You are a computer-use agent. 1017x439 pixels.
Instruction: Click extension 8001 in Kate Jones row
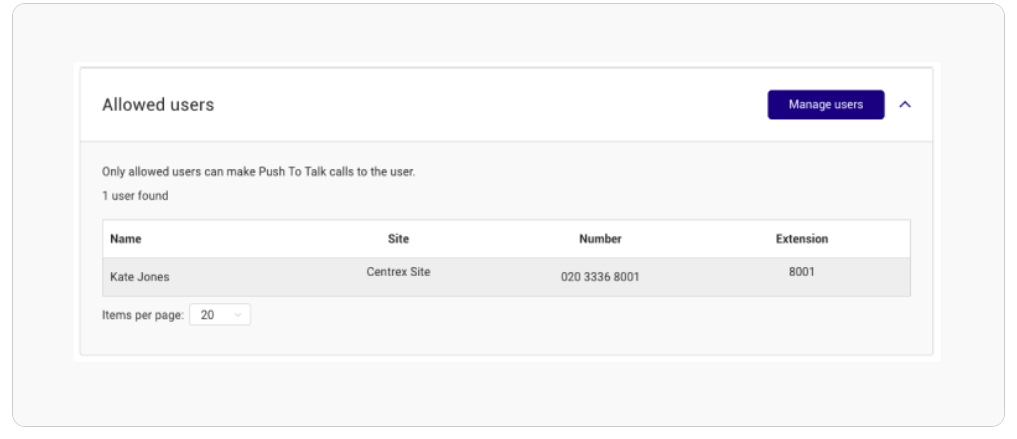click(802, 272)
